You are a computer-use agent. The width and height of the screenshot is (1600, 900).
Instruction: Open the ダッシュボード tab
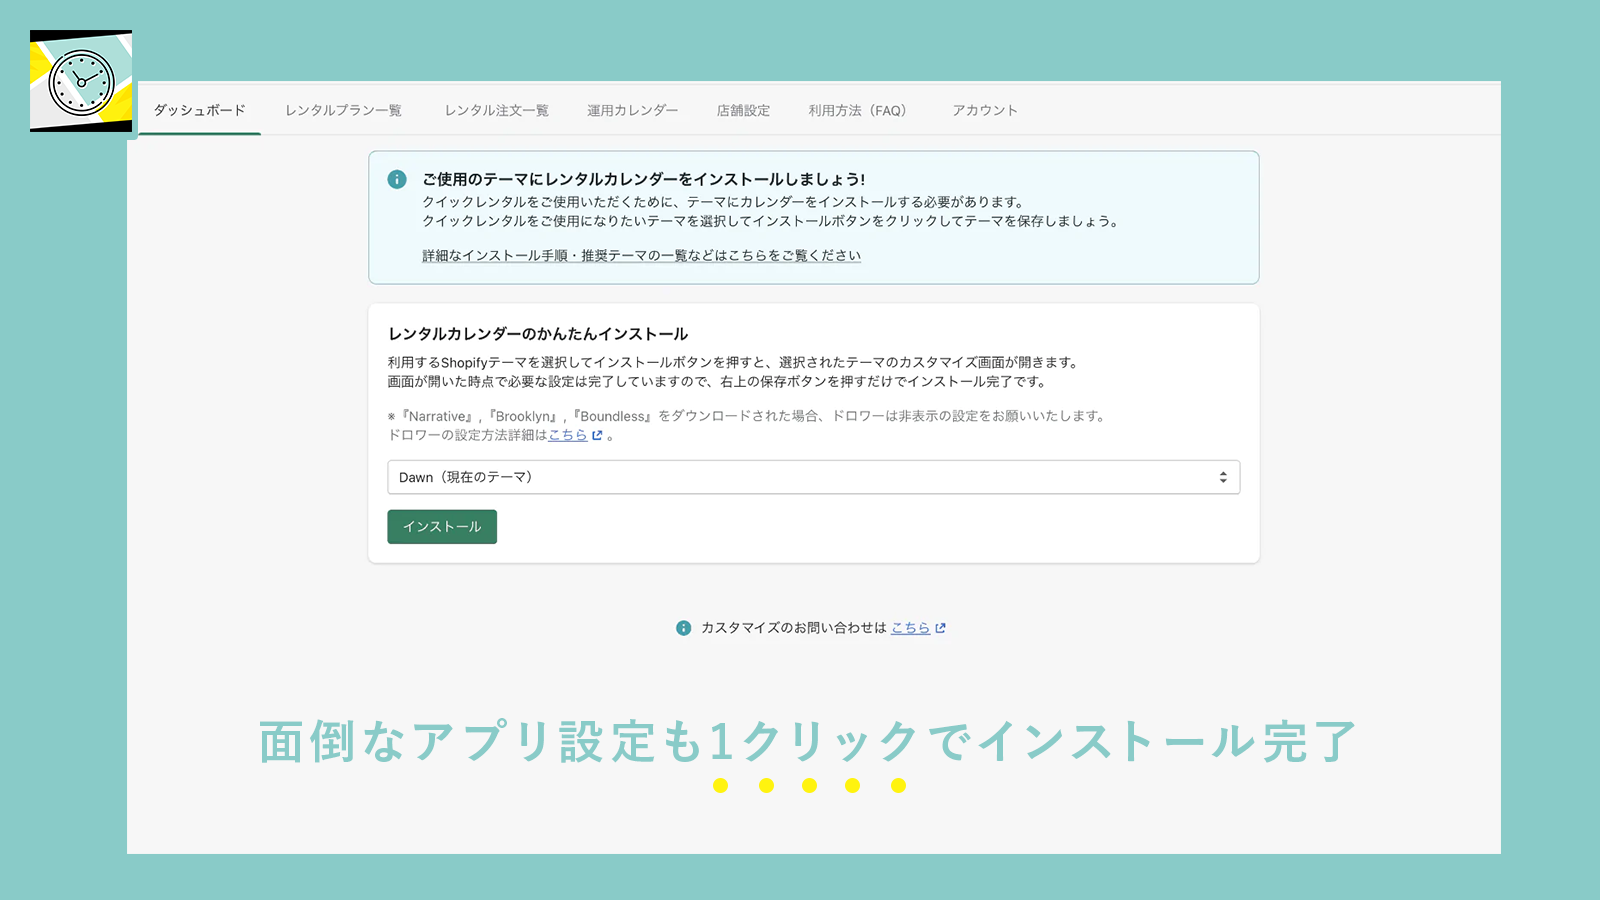(200, 110)
